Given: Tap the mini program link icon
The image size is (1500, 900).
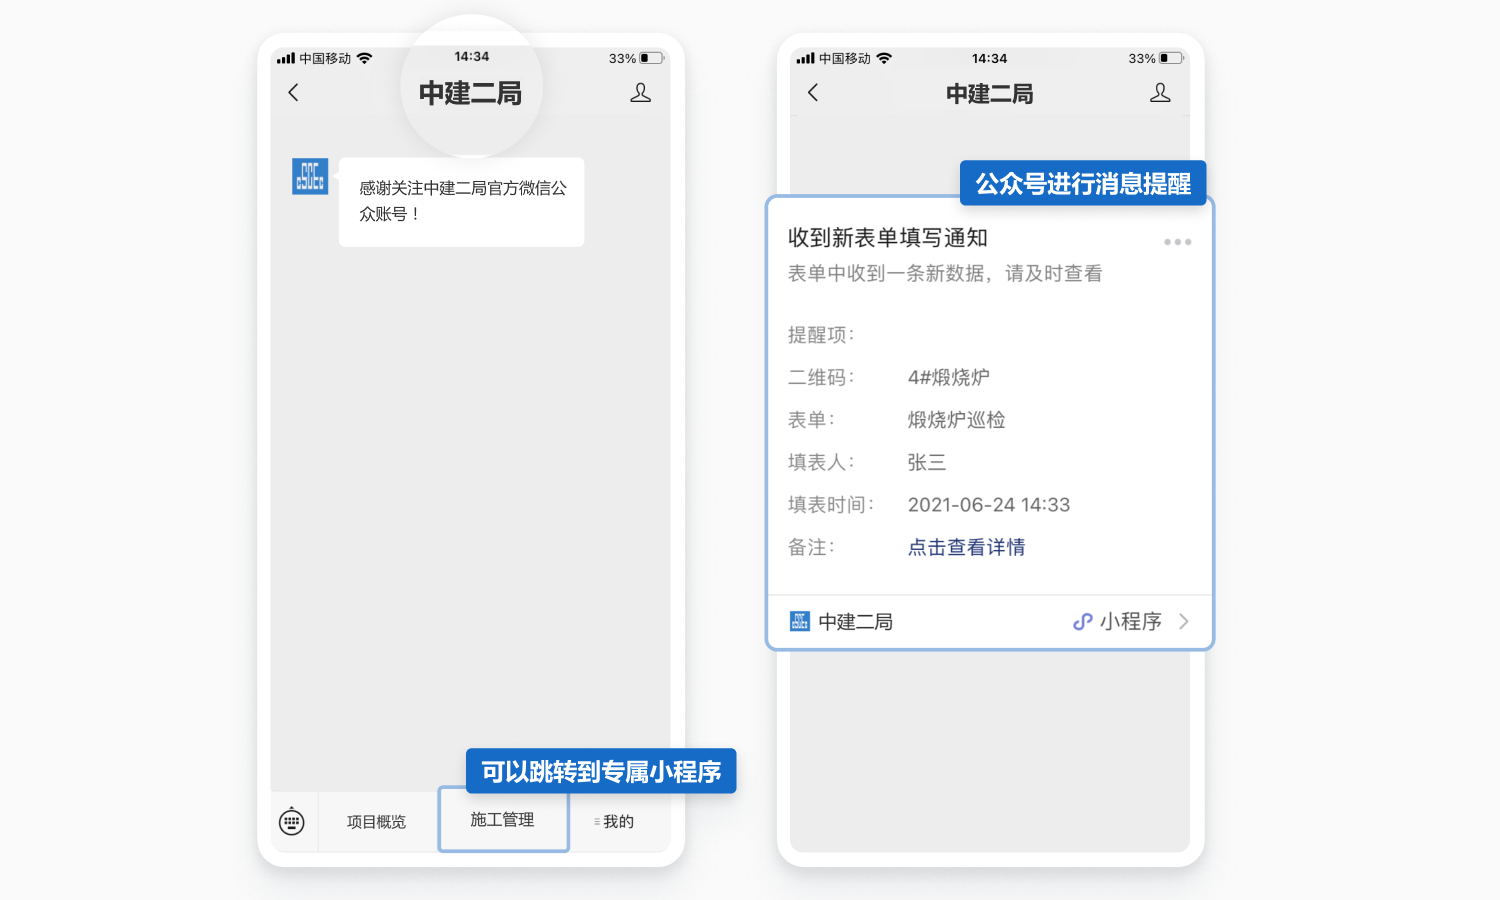Looking at the screenshot, I should click(x=1082, y=622).
